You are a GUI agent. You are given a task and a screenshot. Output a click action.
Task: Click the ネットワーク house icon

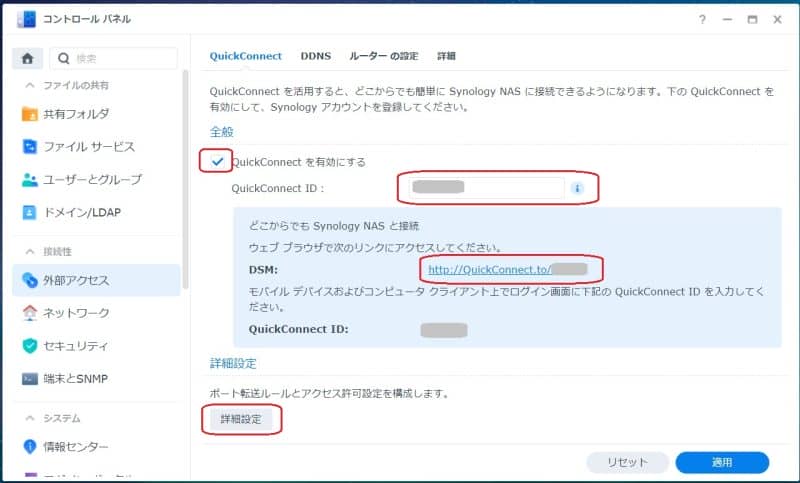[30, 313]
